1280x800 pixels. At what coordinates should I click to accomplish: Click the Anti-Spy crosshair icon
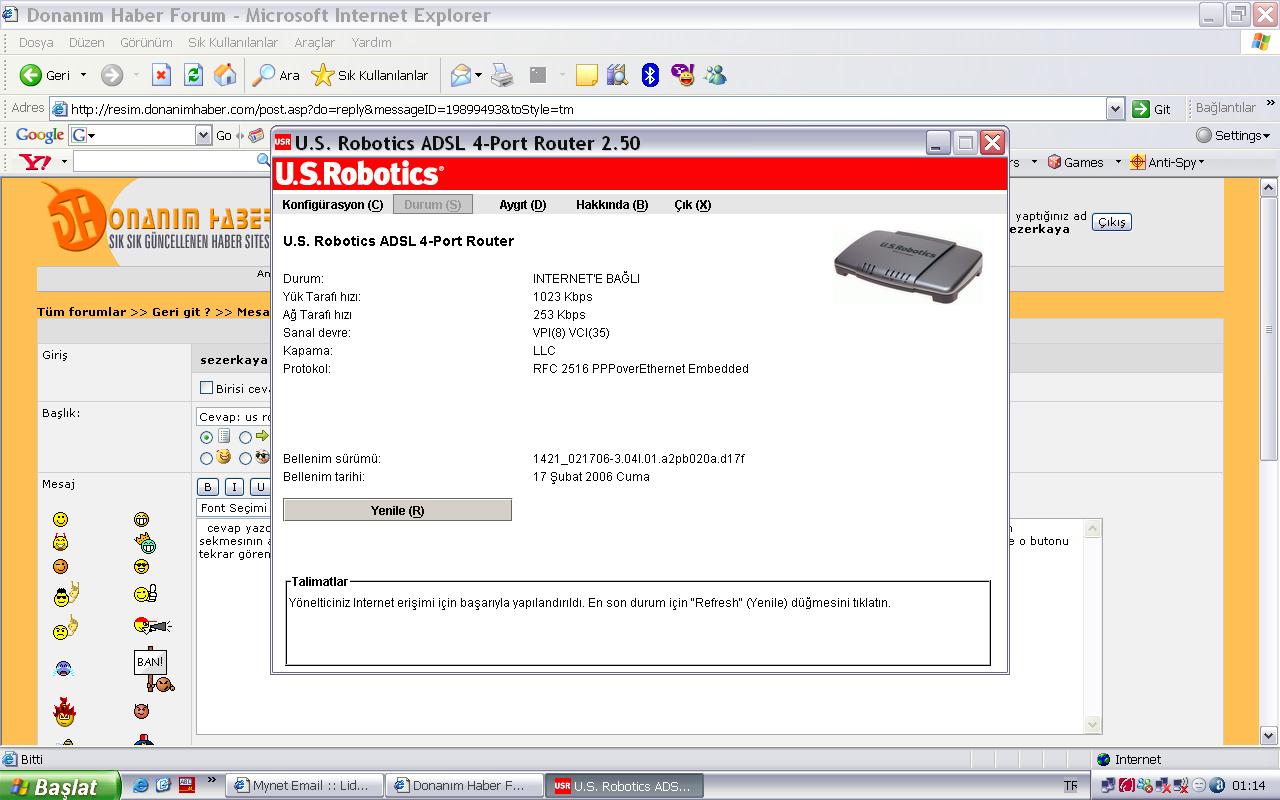(x=1137, y=162)
